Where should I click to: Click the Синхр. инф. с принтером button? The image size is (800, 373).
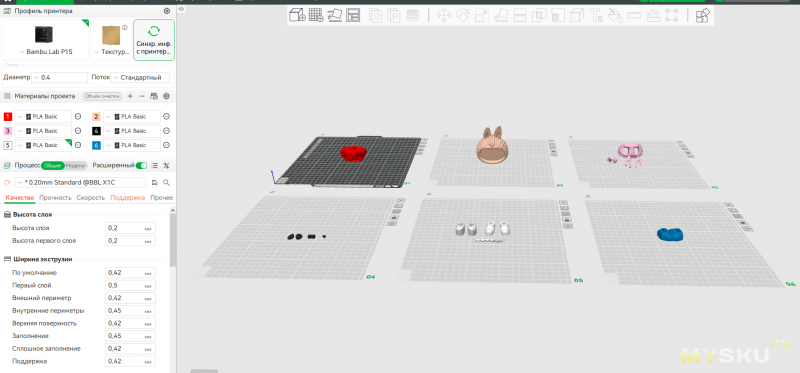coord(154,40)
